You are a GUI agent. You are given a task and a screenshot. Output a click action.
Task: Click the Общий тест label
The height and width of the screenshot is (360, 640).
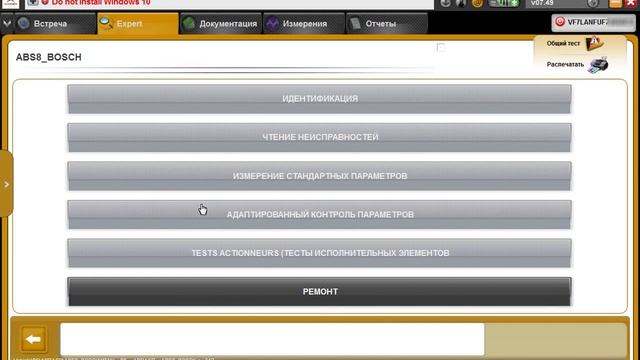coord(563,43)
